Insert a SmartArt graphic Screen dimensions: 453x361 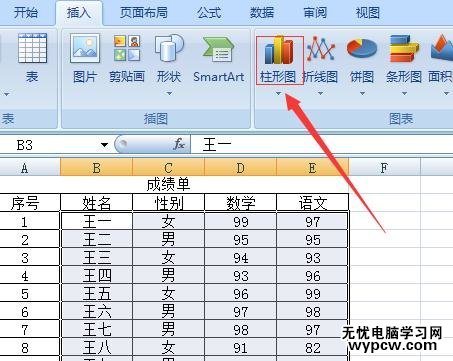click(219, 58)
